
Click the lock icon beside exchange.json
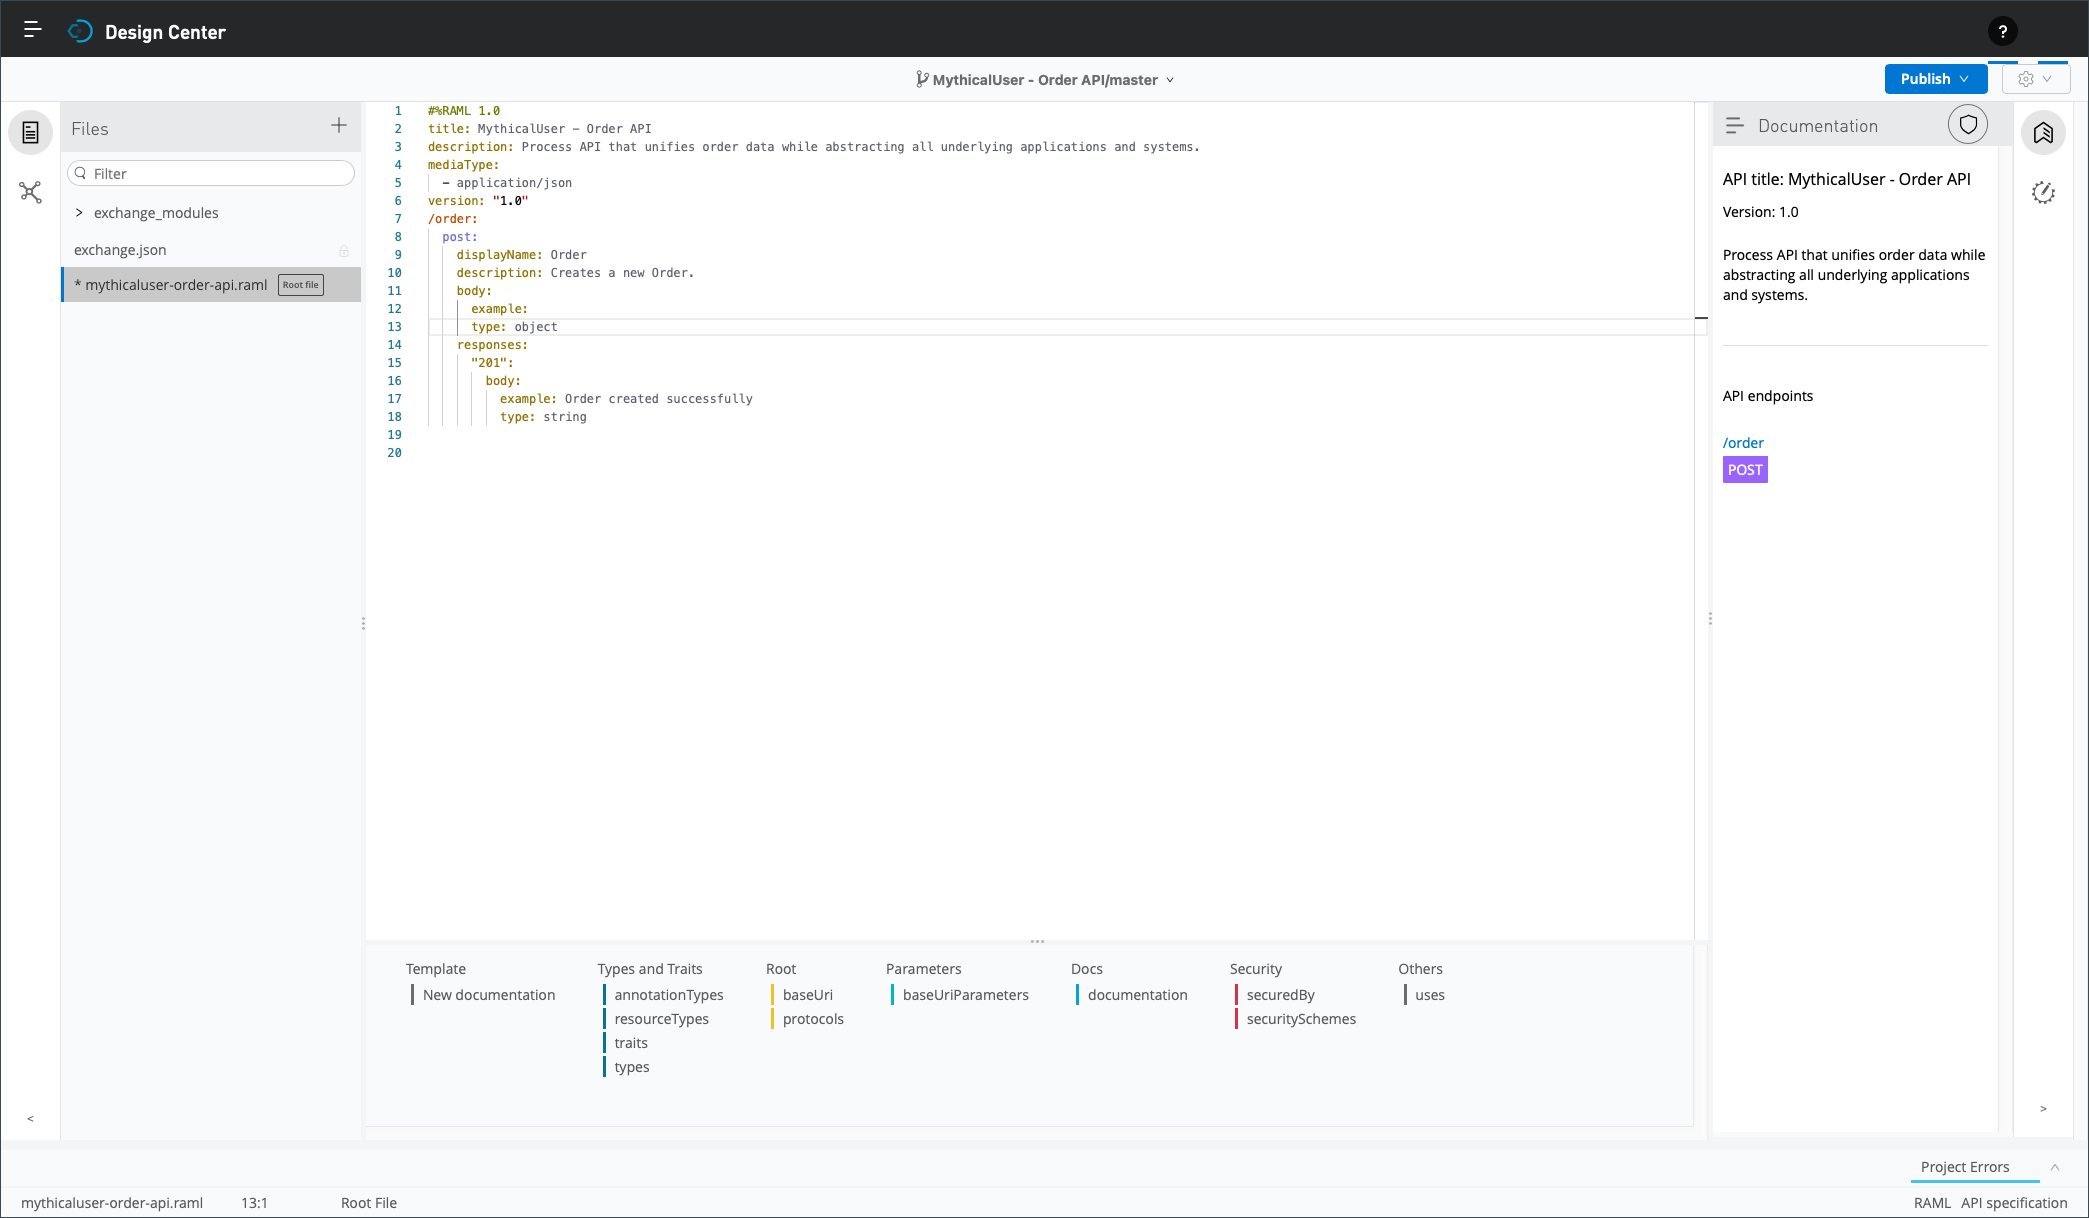[344, 251]
